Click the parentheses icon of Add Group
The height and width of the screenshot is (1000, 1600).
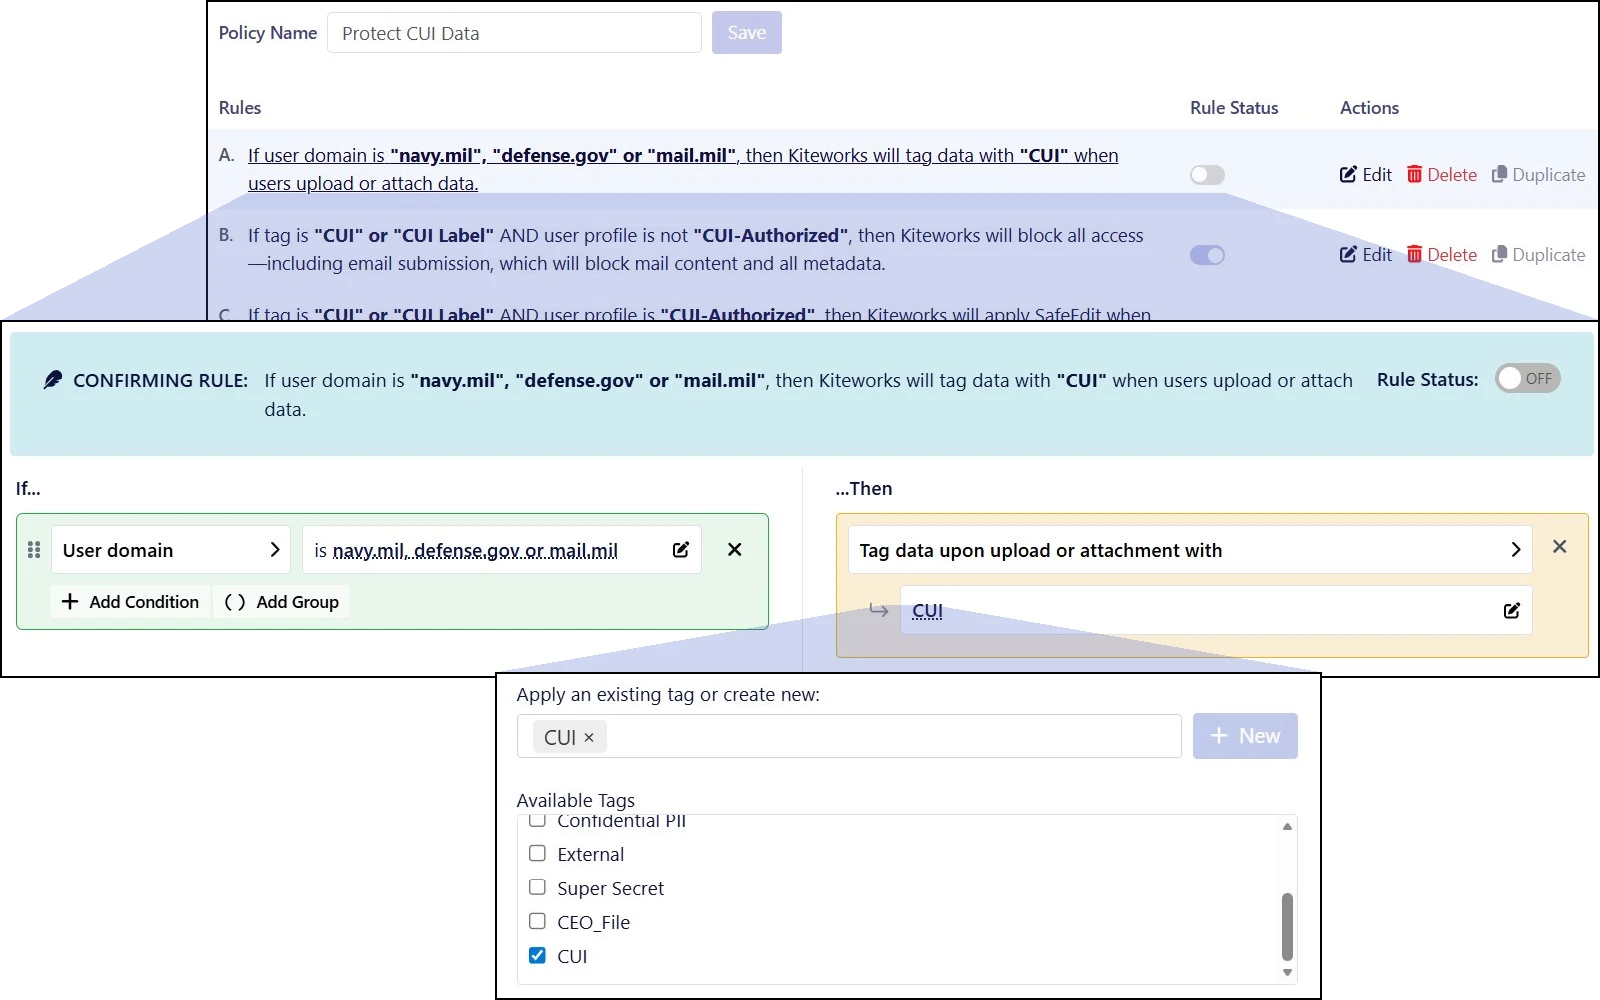[x=235, y=602]
